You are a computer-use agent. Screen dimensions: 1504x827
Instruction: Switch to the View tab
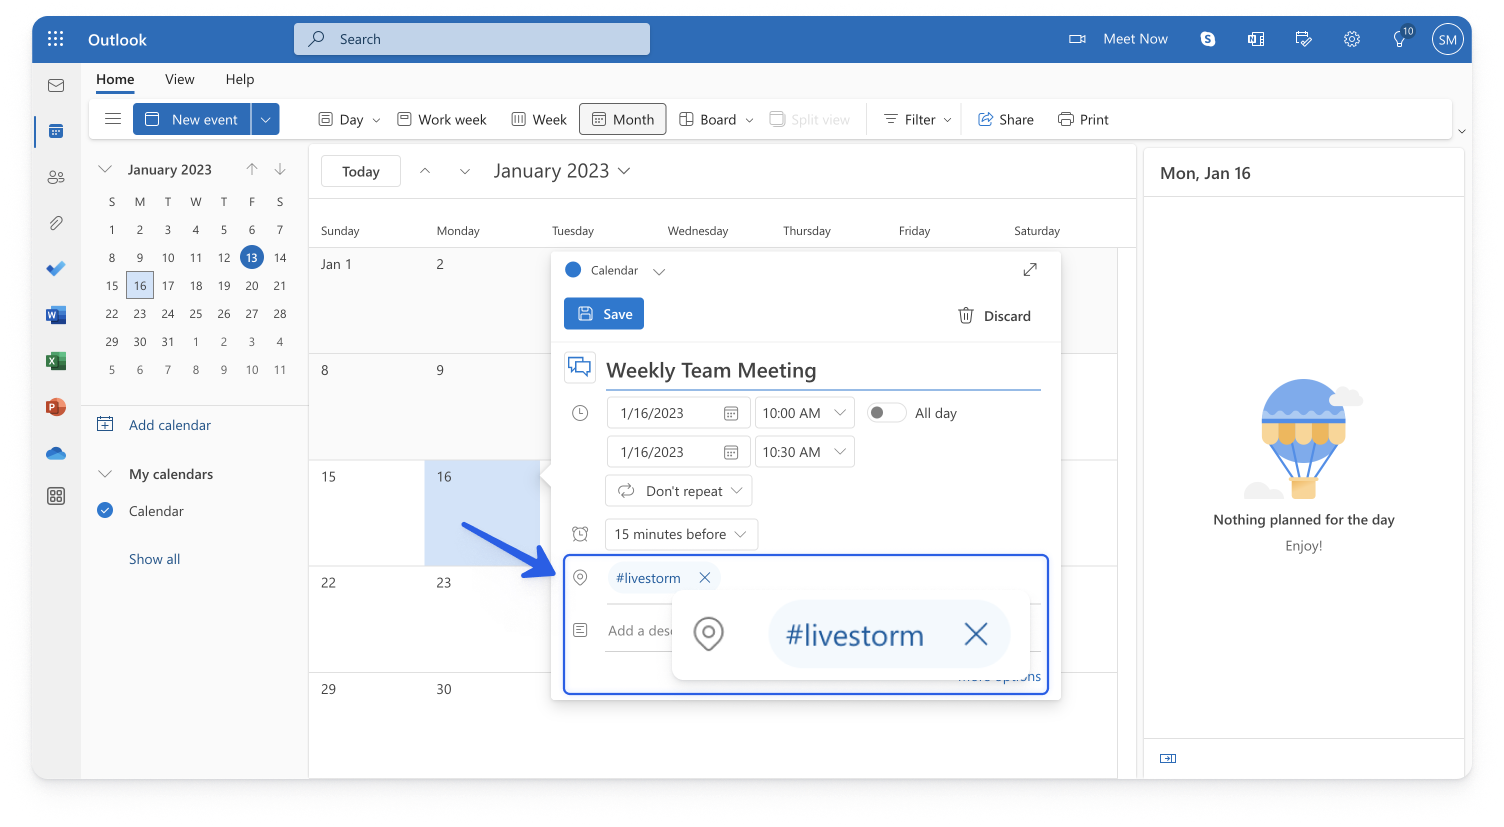(180, 79)
